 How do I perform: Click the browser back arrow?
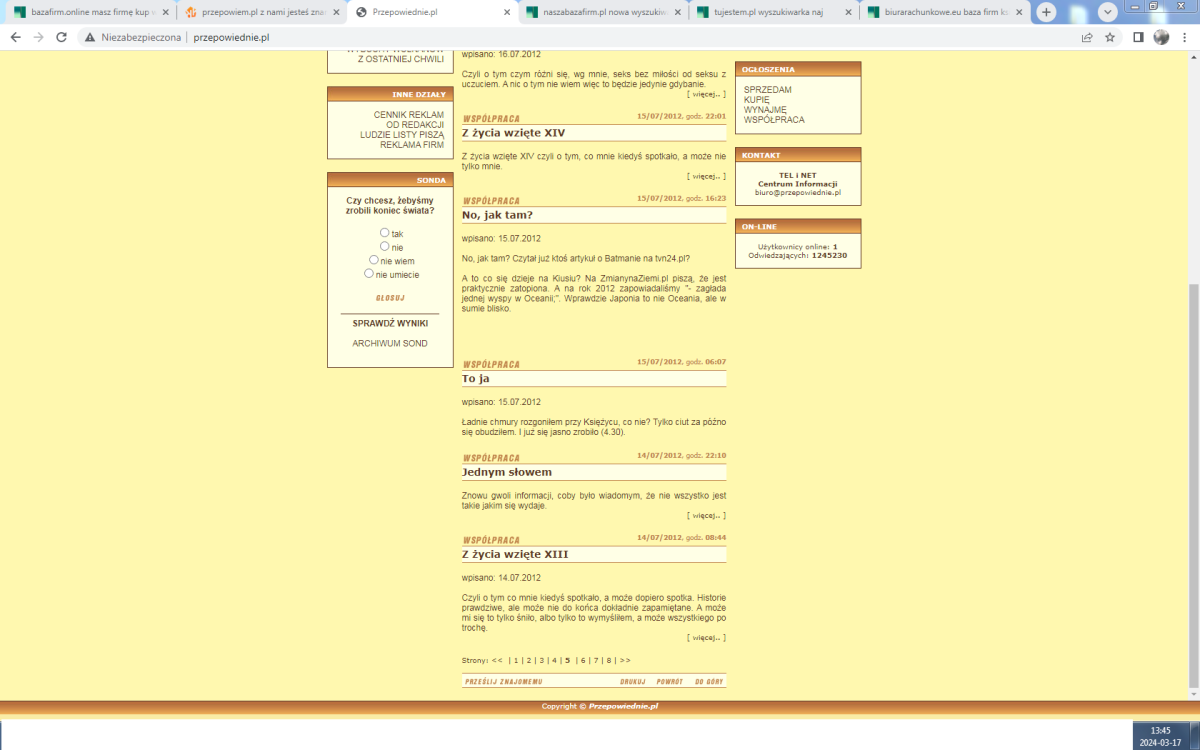[x=15, y=37]
